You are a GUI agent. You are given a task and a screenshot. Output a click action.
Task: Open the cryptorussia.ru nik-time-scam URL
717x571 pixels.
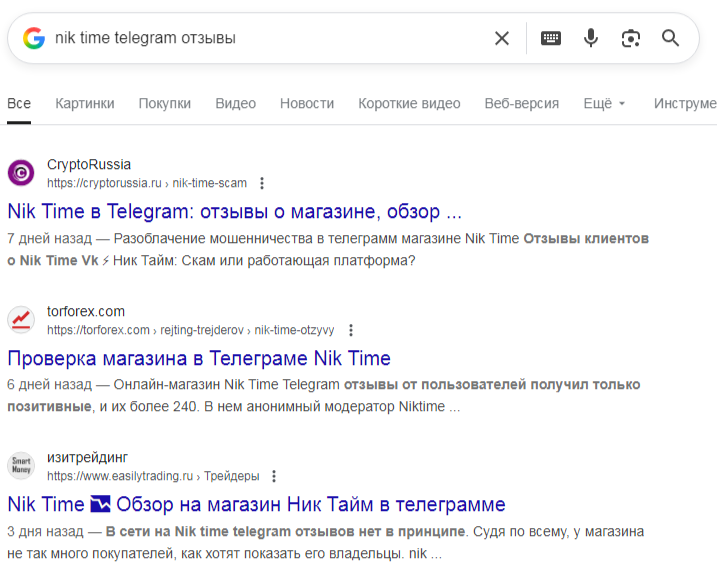[x=147, y=183]
